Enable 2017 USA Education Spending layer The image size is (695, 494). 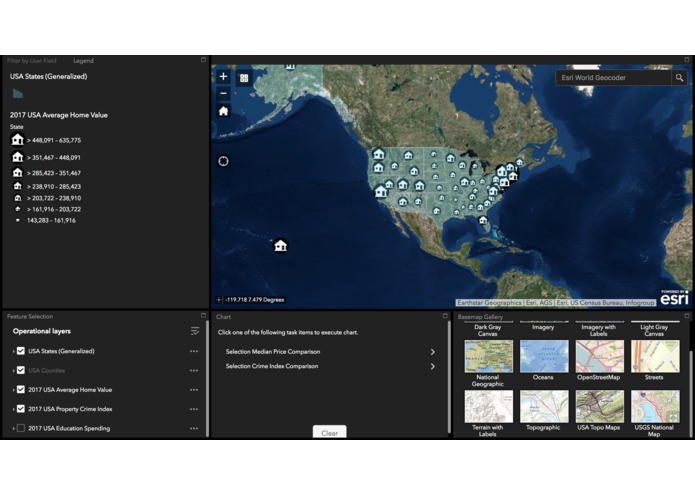pos(21,428)
